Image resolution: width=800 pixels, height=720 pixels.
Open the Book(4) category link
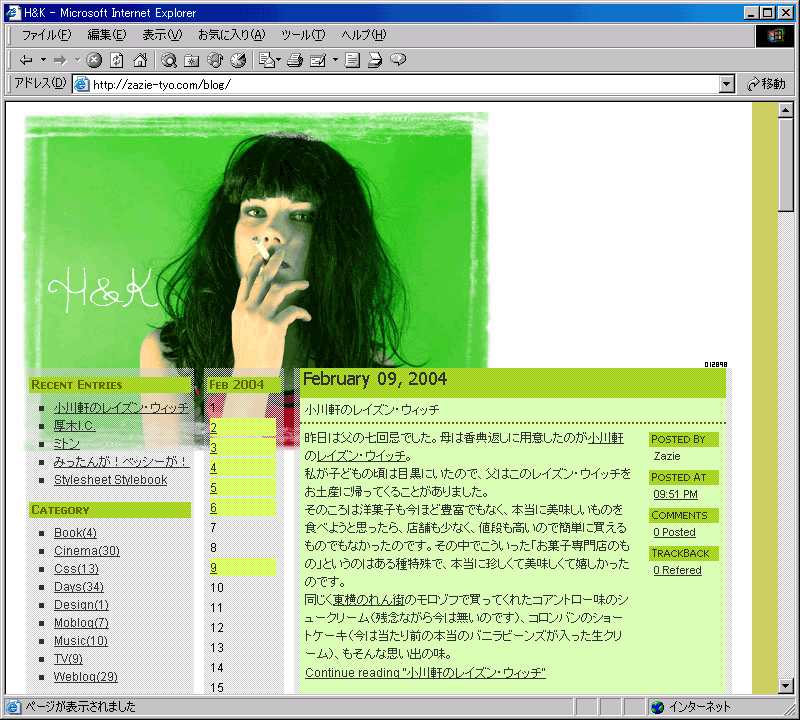[75, 533]
